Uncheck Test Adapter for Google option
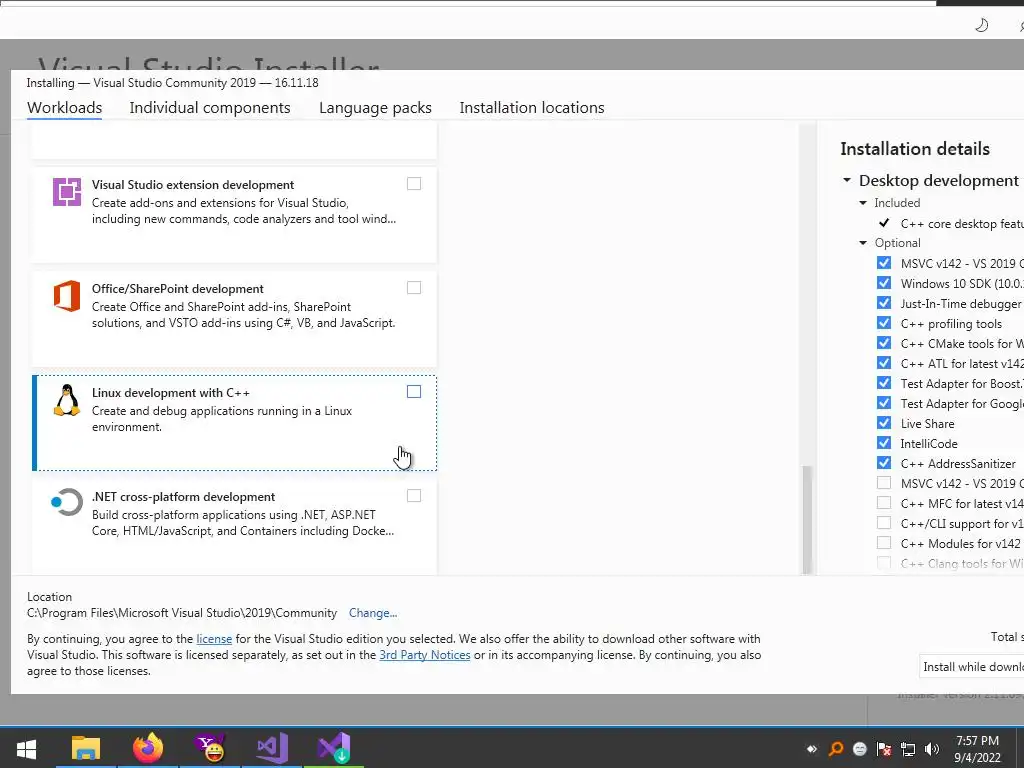This screenshot has width=1024, height=768. pyautogui.click(x=884, y=403)
